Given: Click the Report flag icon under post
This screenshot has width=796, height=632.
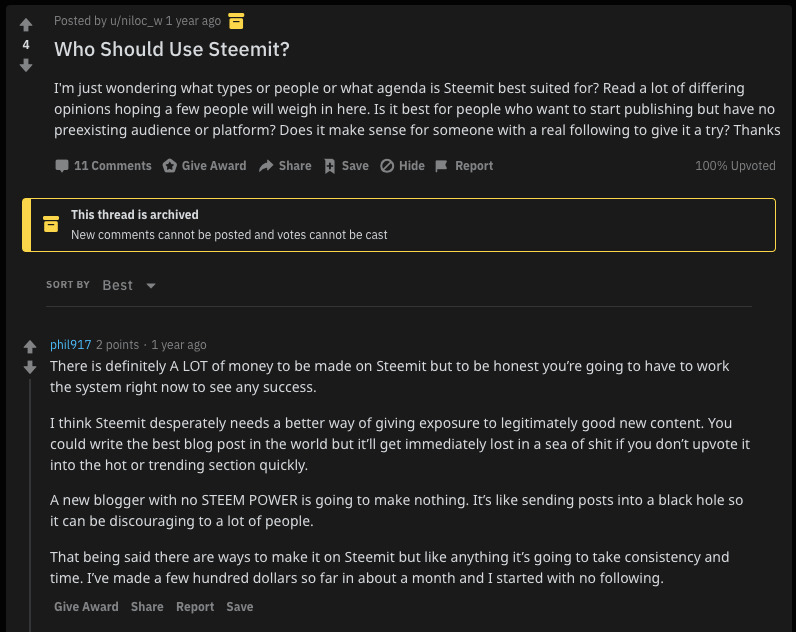Looking at the screenshot, I should coord(441,166).
